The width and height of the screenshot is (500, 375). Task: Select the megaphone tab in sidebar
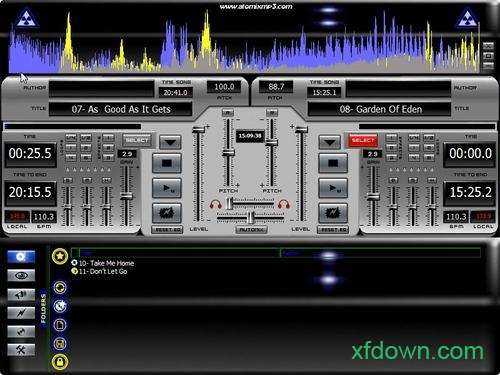21,295
